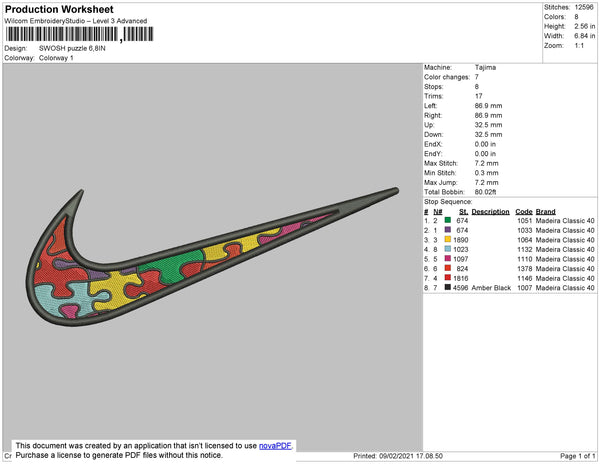Click the 'Code' column header

pos(524,212)
